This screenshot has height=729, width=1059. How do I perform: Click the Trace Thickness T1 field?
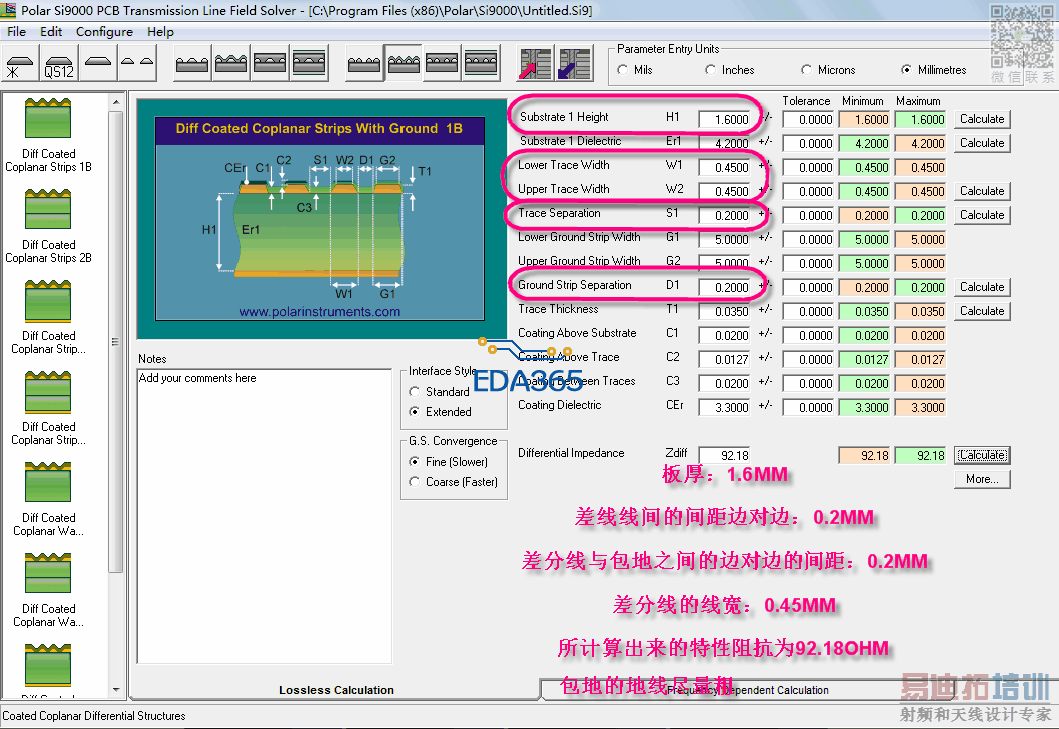coord(724,311)
